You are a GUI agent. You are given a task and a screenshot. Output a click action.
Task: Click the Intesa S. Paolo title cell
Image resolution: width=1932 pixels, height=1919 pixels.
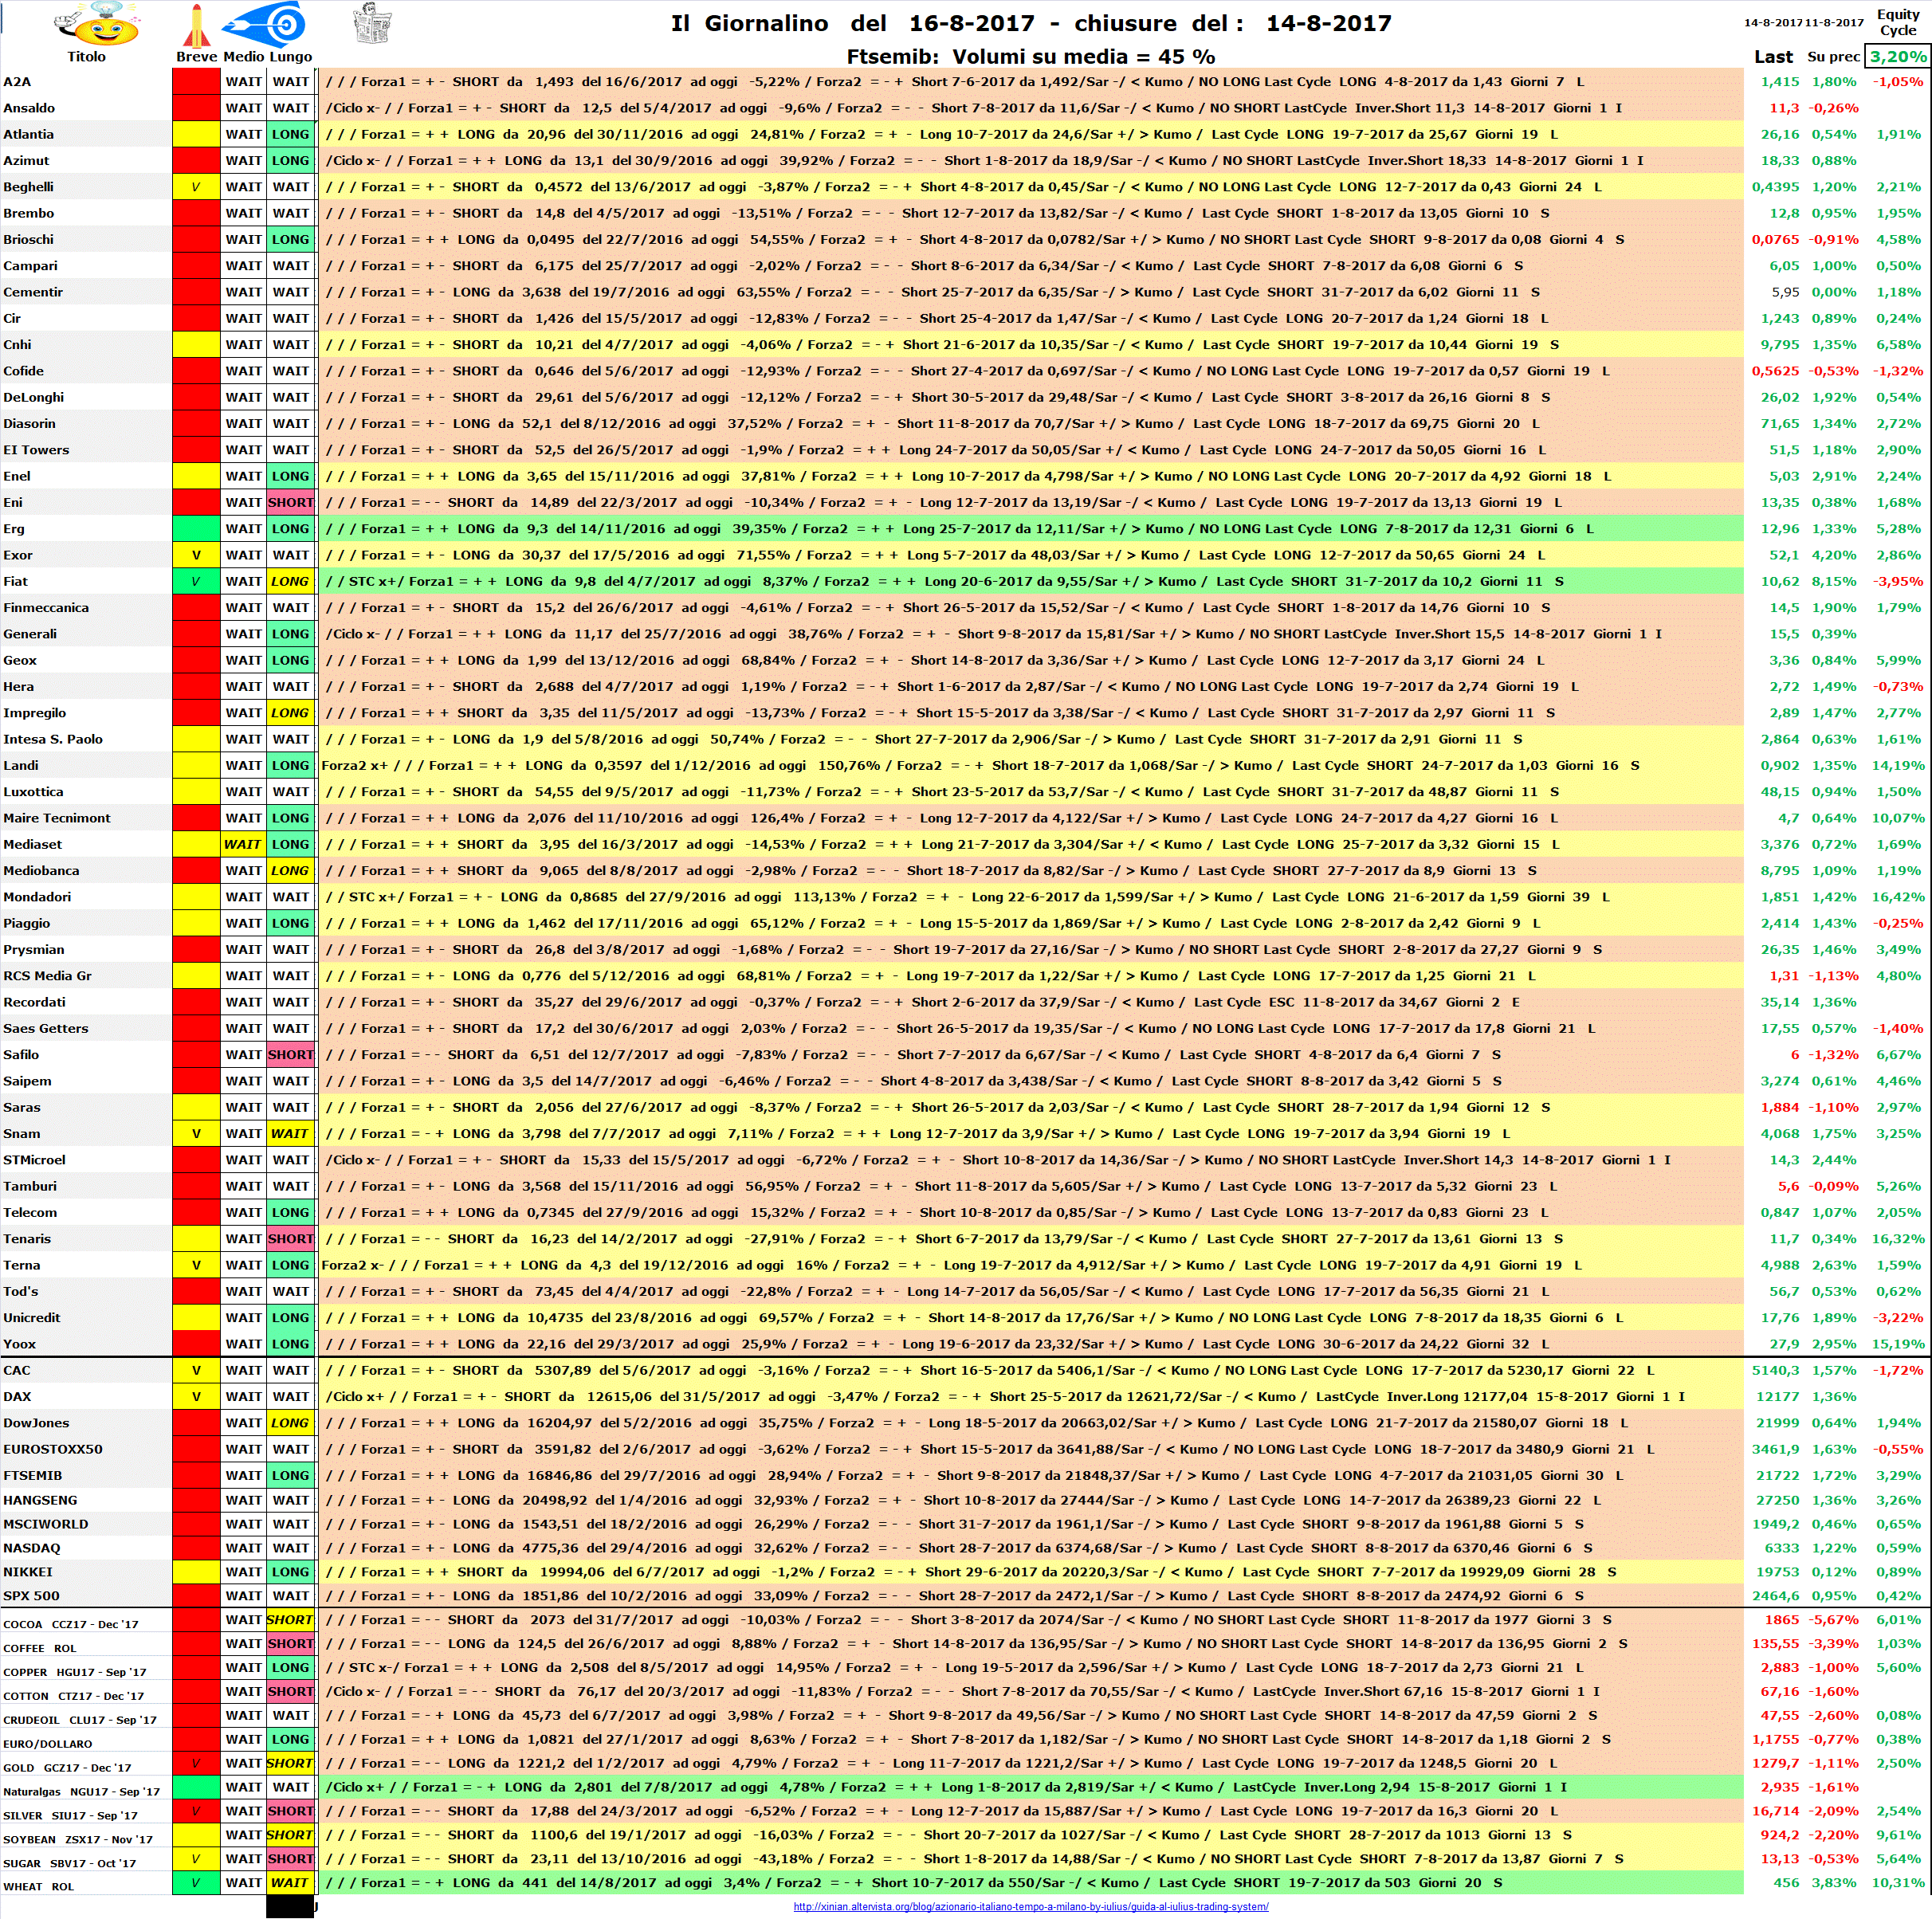coord(86,740)
